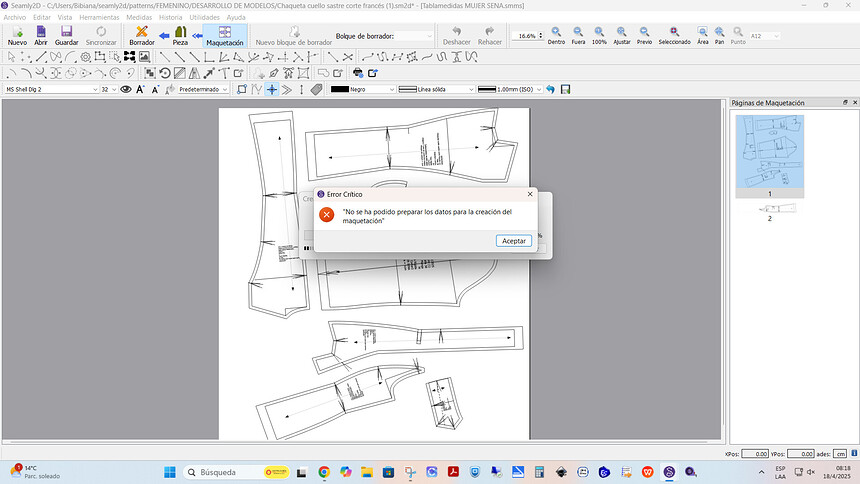This screenshot has height=484, width=860.
Task: Click the image insert tool icon
Action: 144,57
